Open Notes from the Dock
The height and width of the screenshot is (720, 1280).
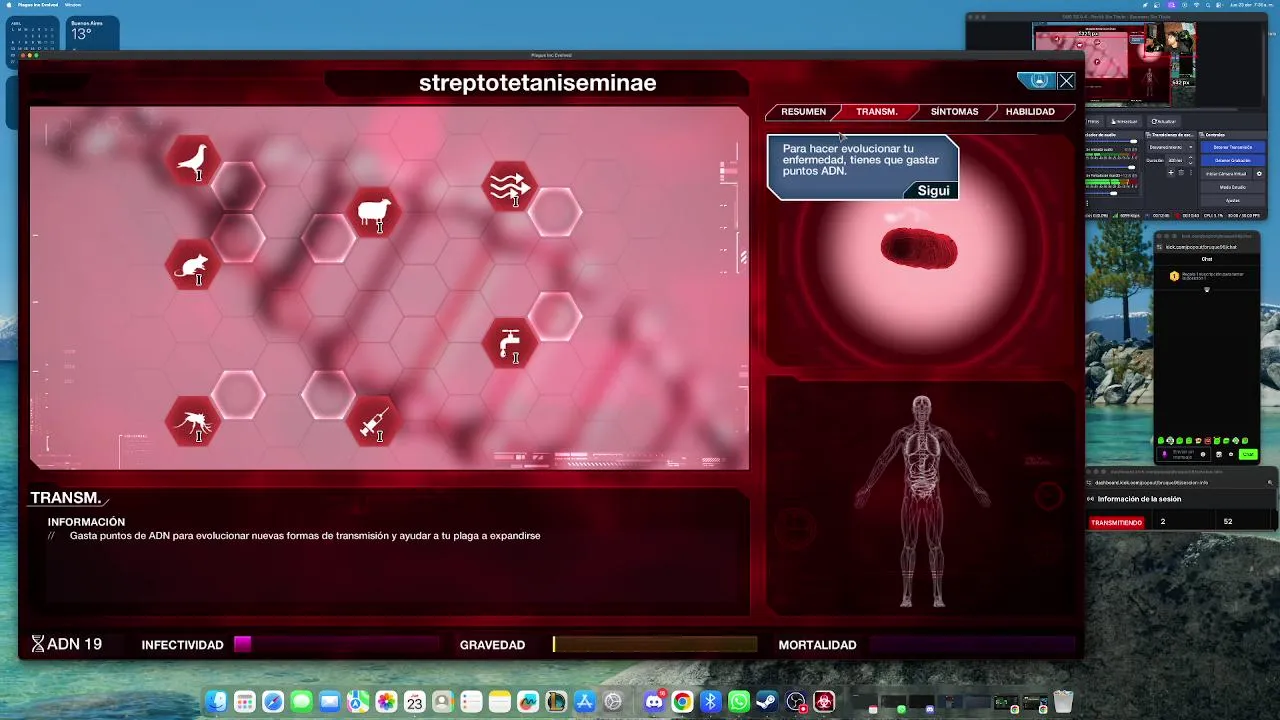(500, 702)
